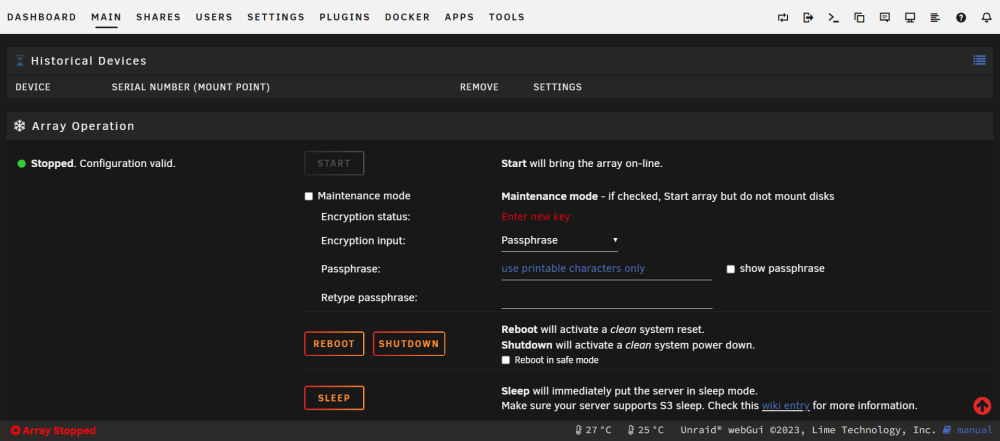The height and width of the screenshot is (441, 1000).
Task: Click the Retype passphrase field
Action: point(607,298)
